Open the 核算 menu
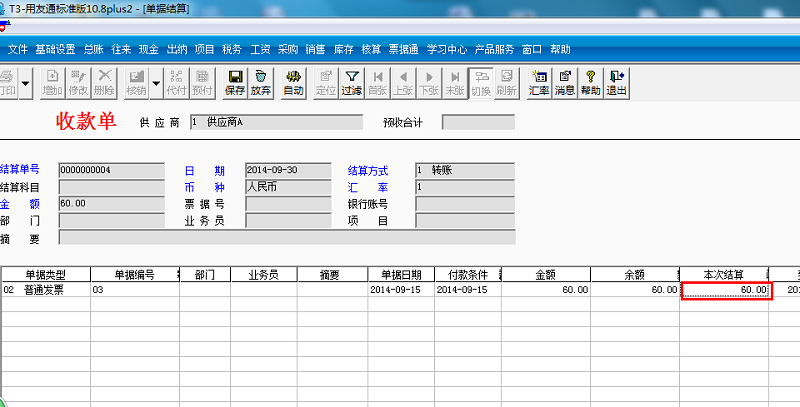The width and height of the screenshot is (800, 407). point(371,49)
